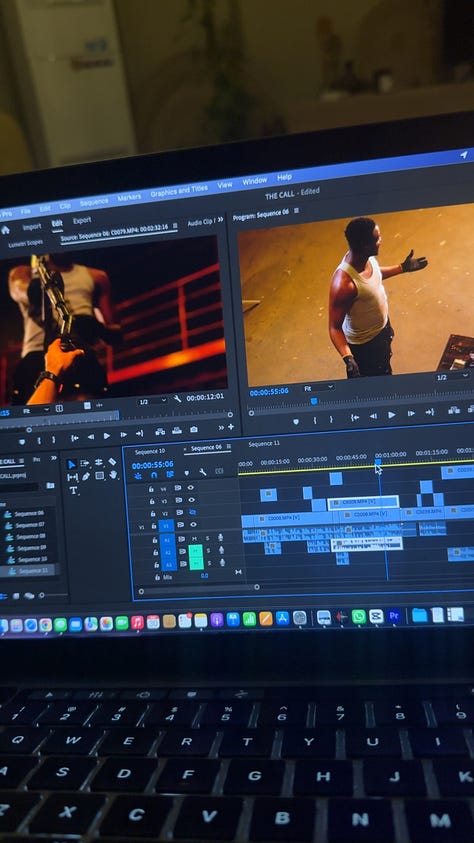Open the Markers menu

[129, 197]
